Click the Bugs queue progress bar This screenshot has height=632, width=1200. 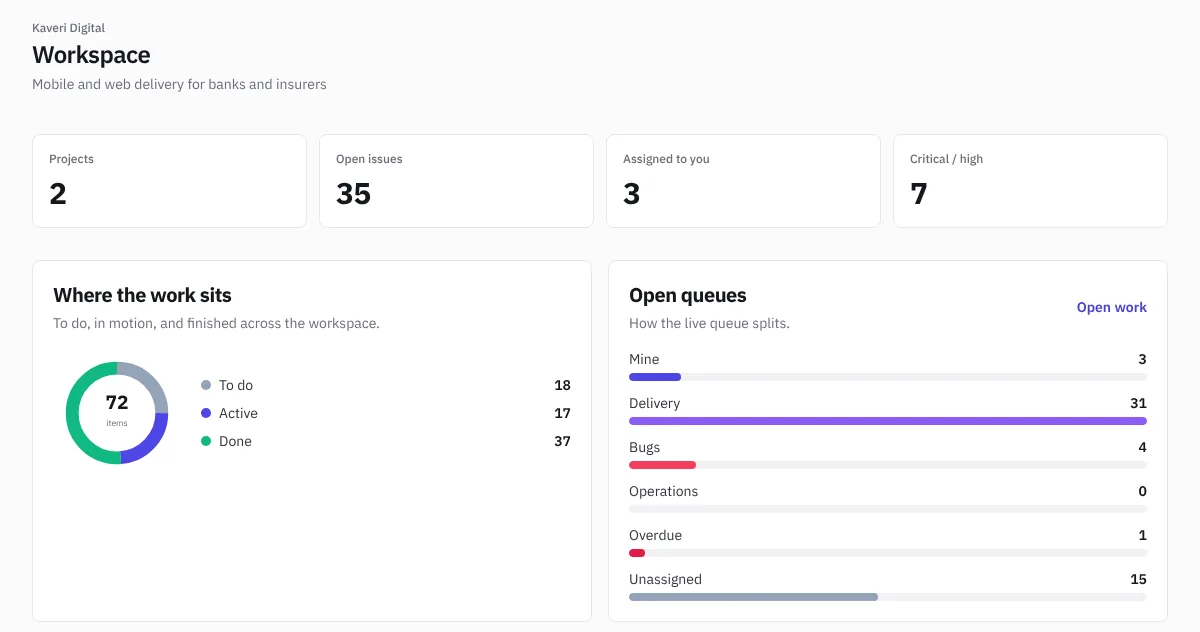(888, 465)
